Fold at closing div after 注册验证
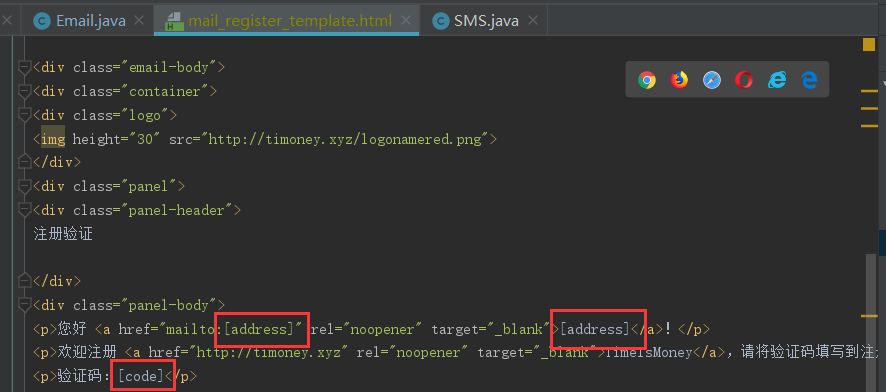 pos(24,281)
